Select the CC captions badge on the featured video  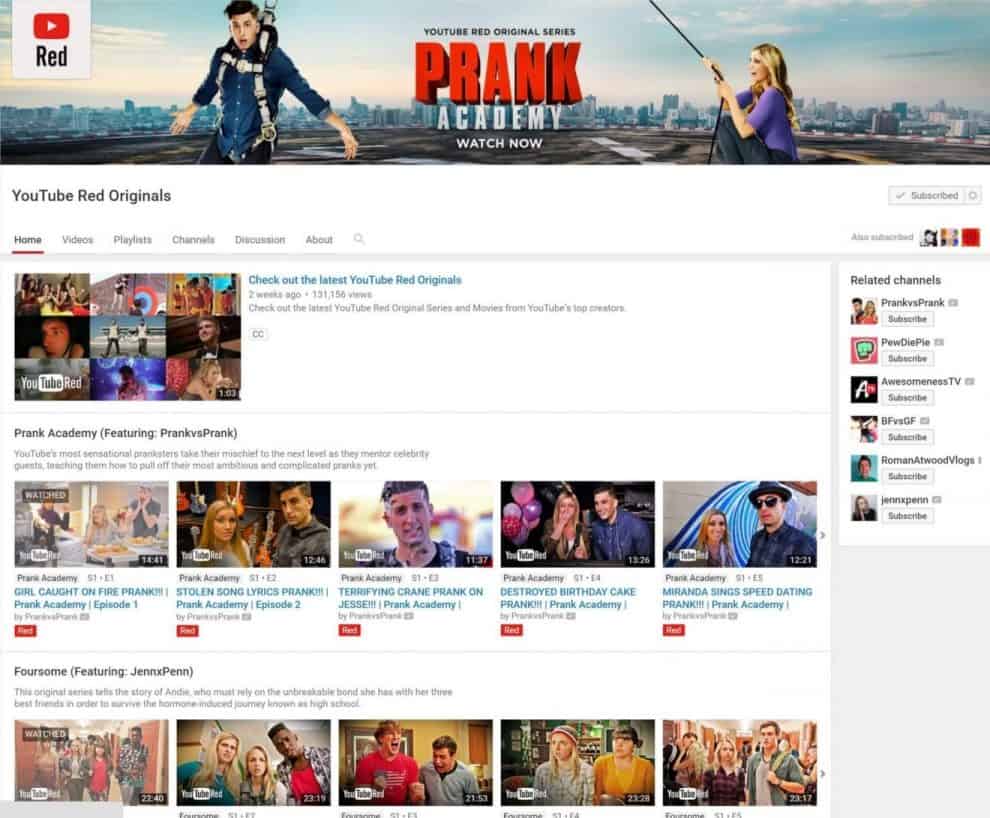[258, 334]
